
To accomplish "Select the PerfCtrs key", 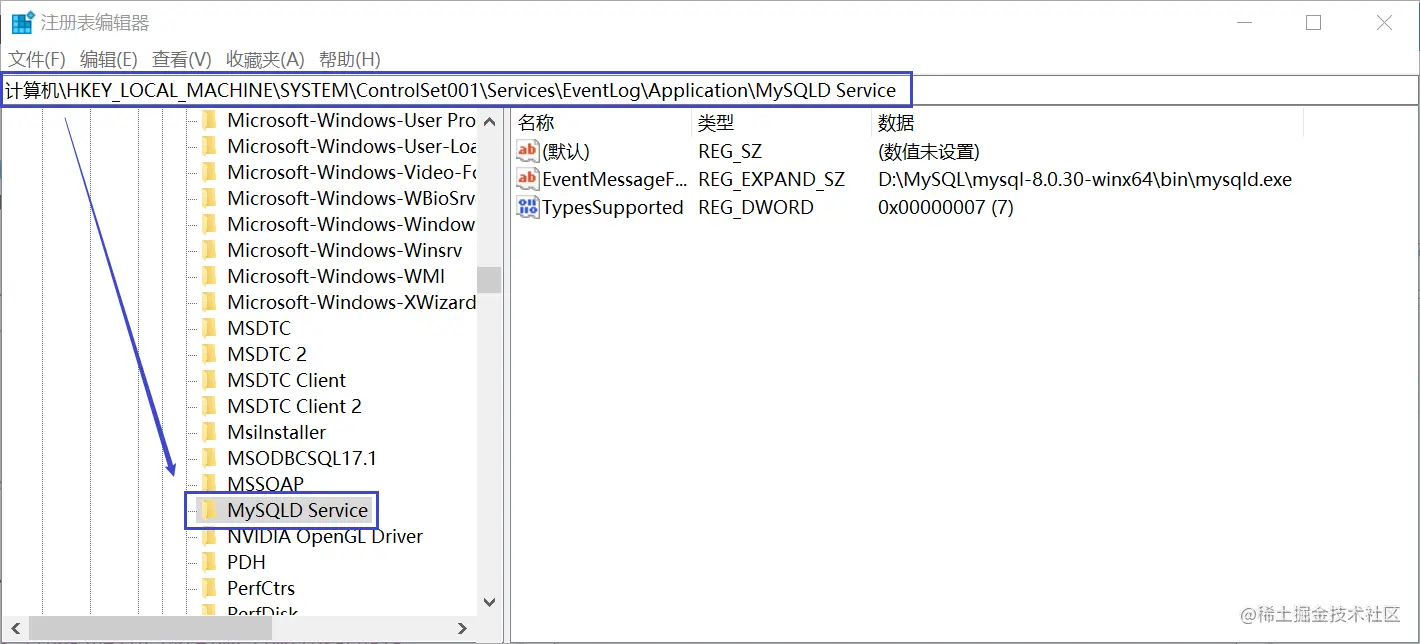I will click(261, 588).
